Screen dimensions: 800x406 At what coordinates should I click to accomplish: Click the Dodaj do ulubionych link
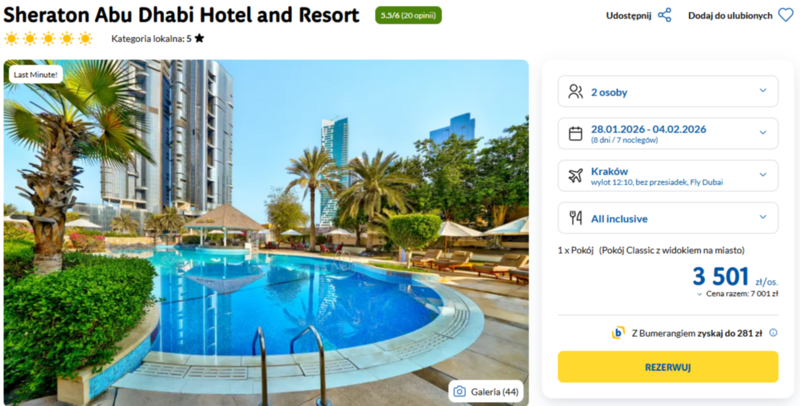point(730,15)
